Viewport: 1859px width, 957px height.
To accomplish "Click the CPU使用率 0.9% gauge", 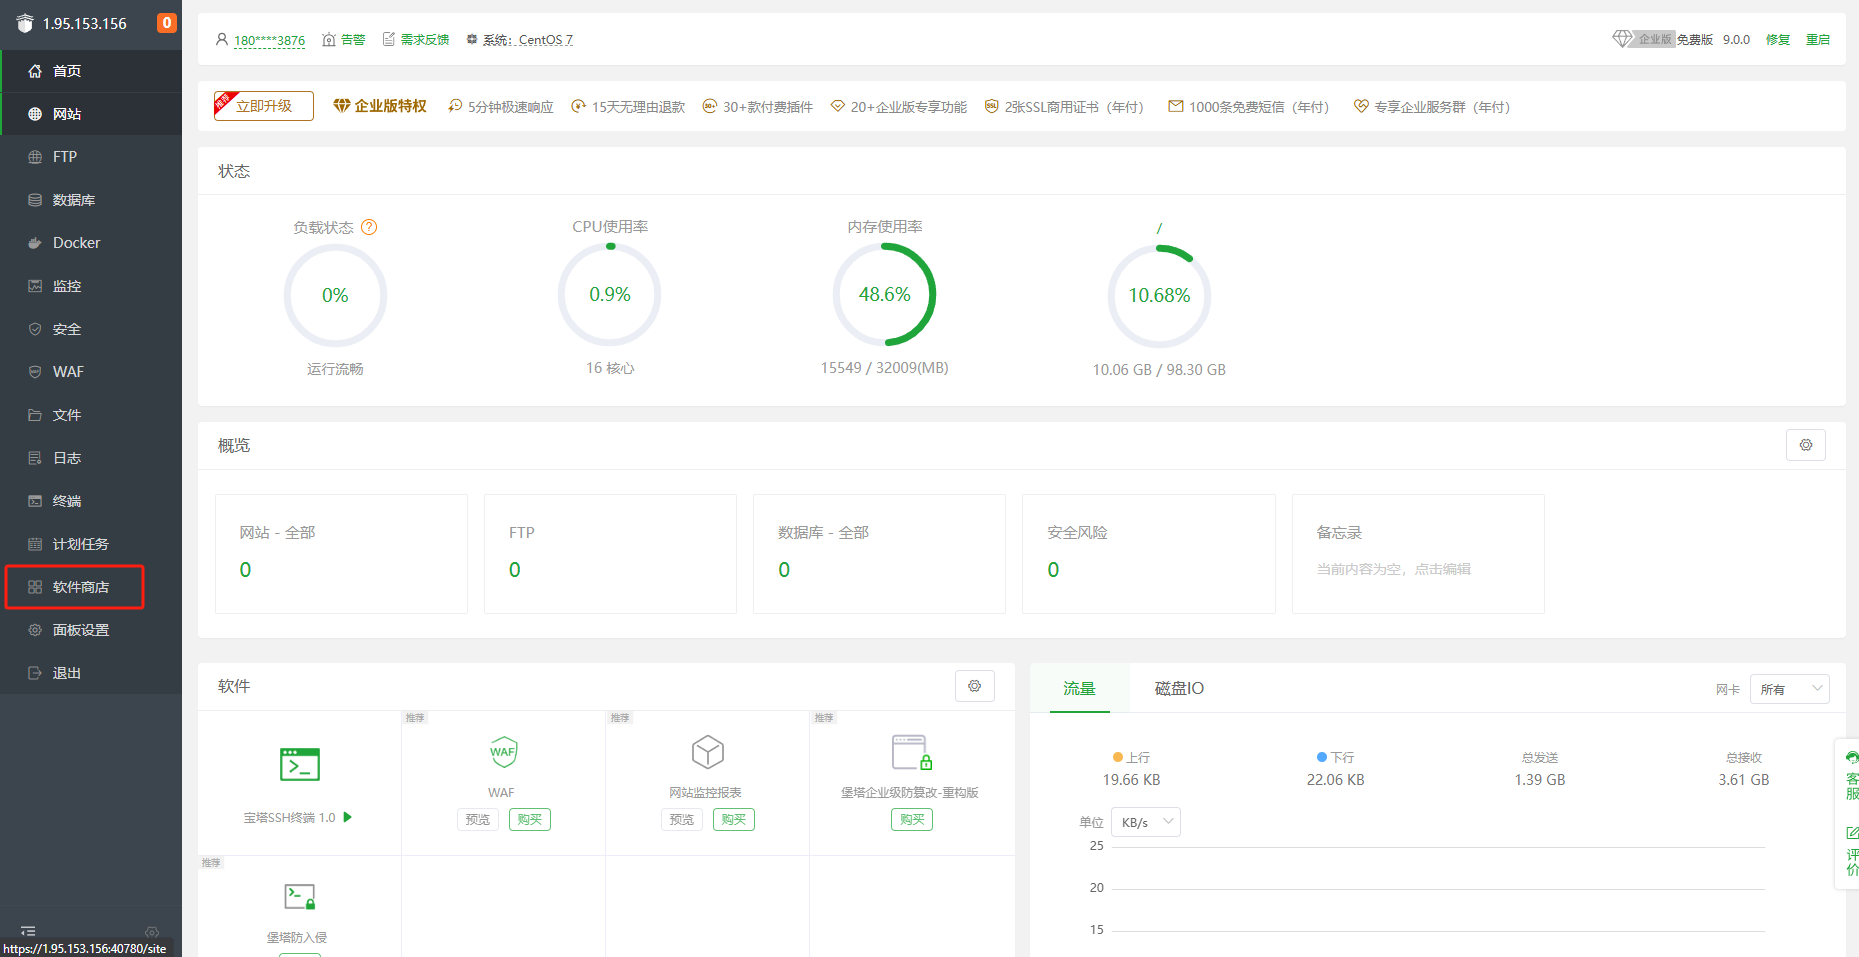I will point(610,295).
